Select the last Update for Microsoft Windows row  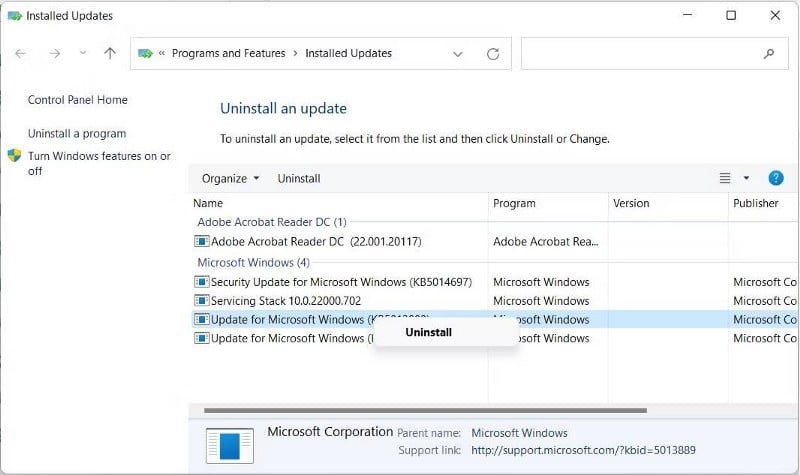pyautogui.click(x=292, y=338)
